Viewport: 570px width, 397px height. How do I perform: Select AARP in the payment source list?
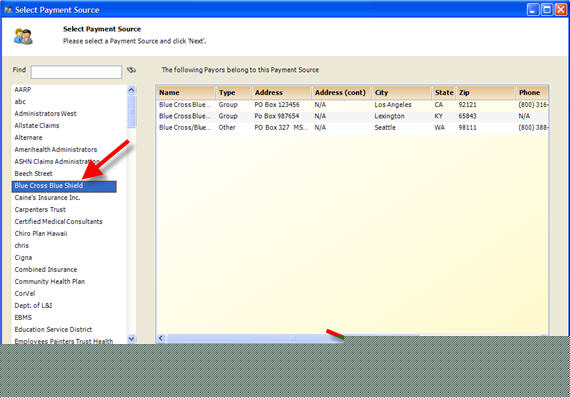23,89
